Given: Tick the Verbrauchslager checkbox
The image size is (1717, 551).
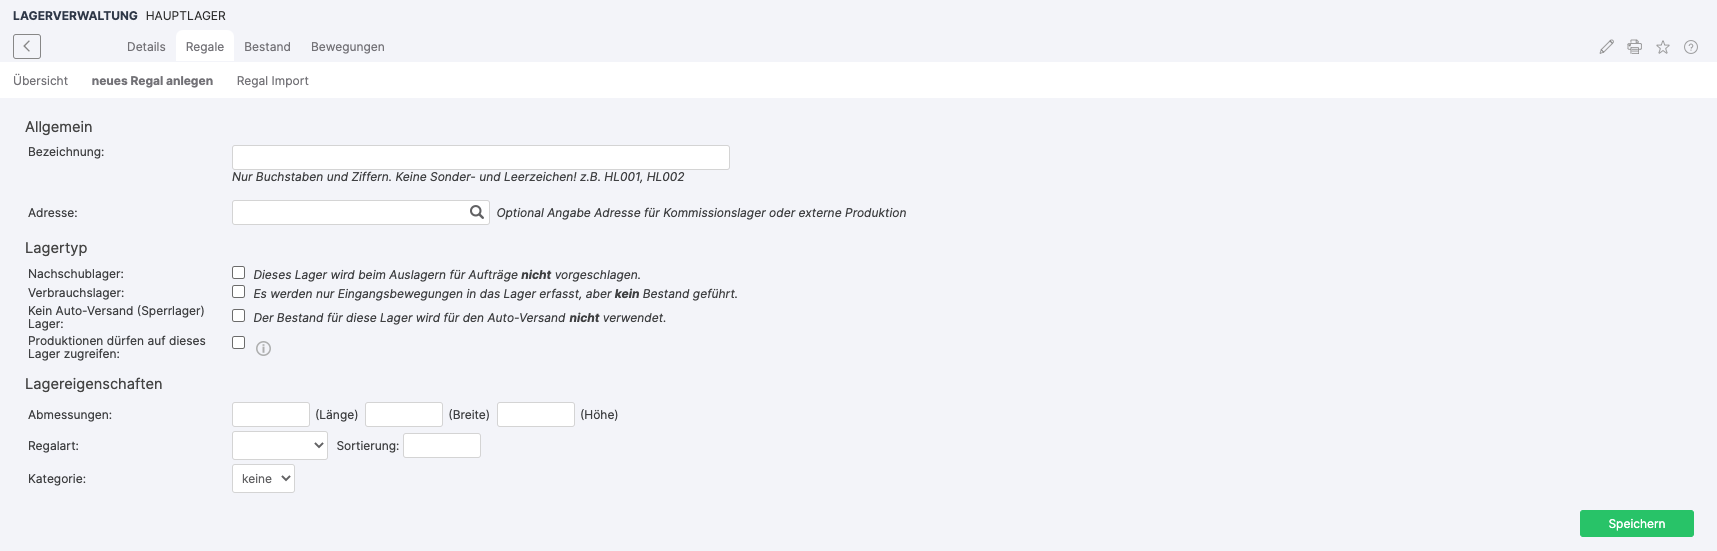Looking at the screenshot, I should click(x=238, y=292).
